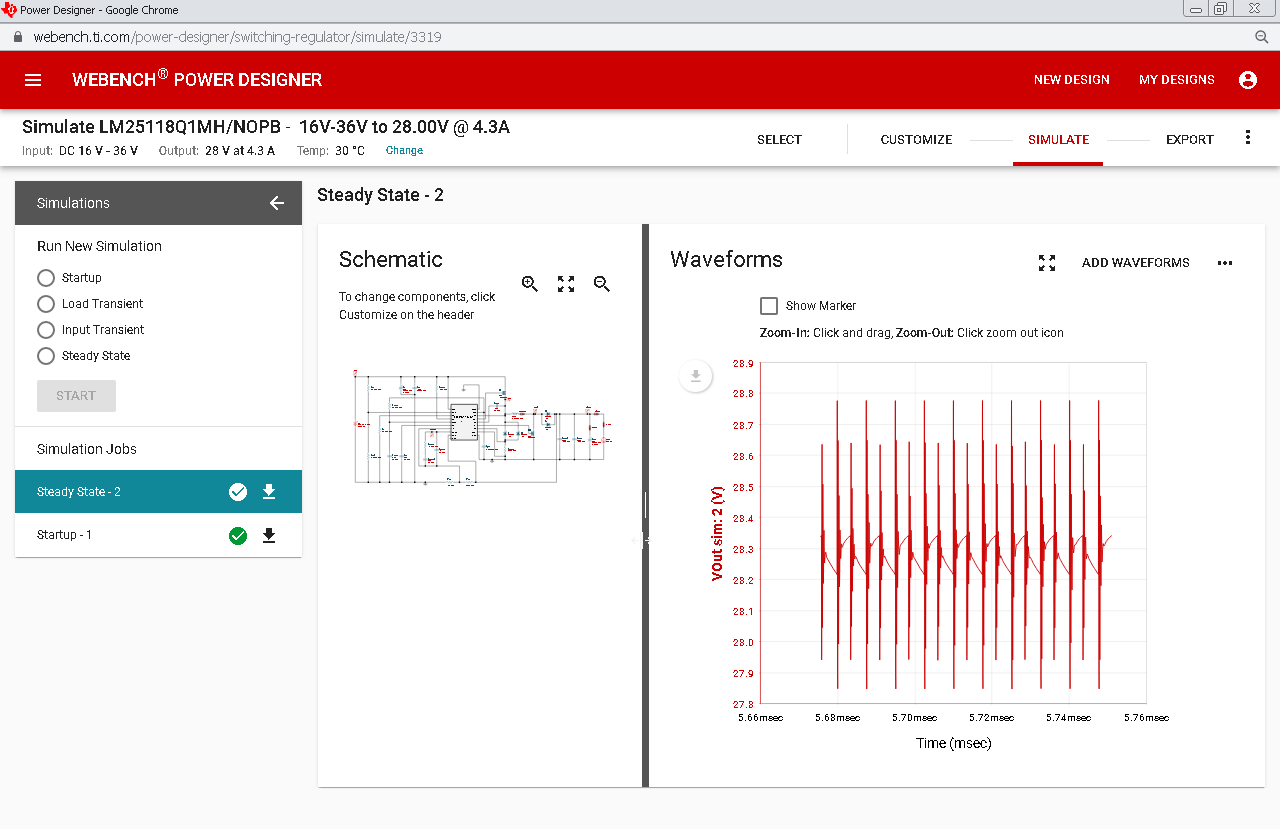Screen dimensions: 1280x829
Task: Click the ADD WAVEFORMS button
Action: [1136, 263]
